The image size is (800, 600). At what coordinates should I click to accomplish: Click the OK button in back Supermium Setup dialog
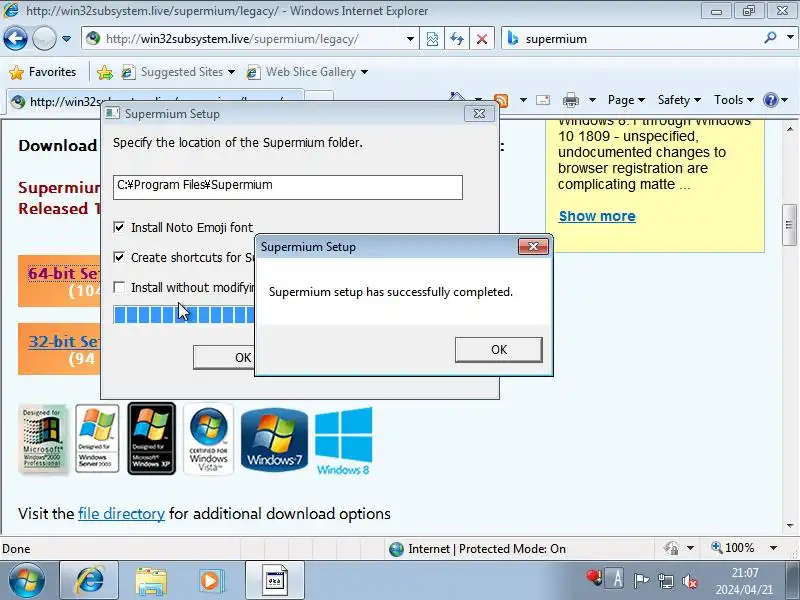pyautogui.click(x=223, y=357)
